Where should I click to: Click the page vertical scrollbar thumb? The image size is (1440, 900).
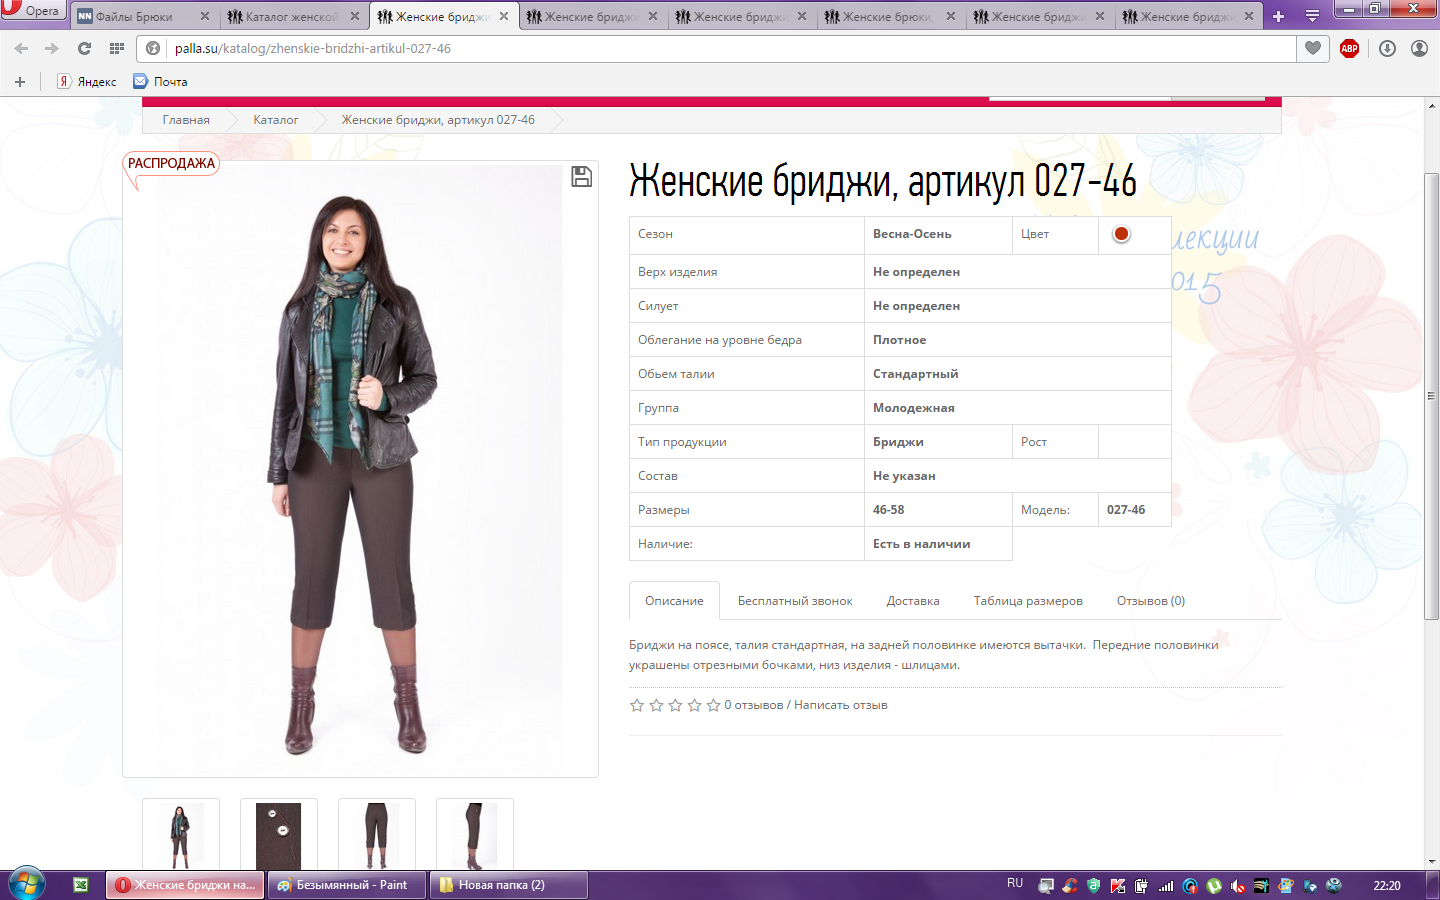[x=1432, y=396]
